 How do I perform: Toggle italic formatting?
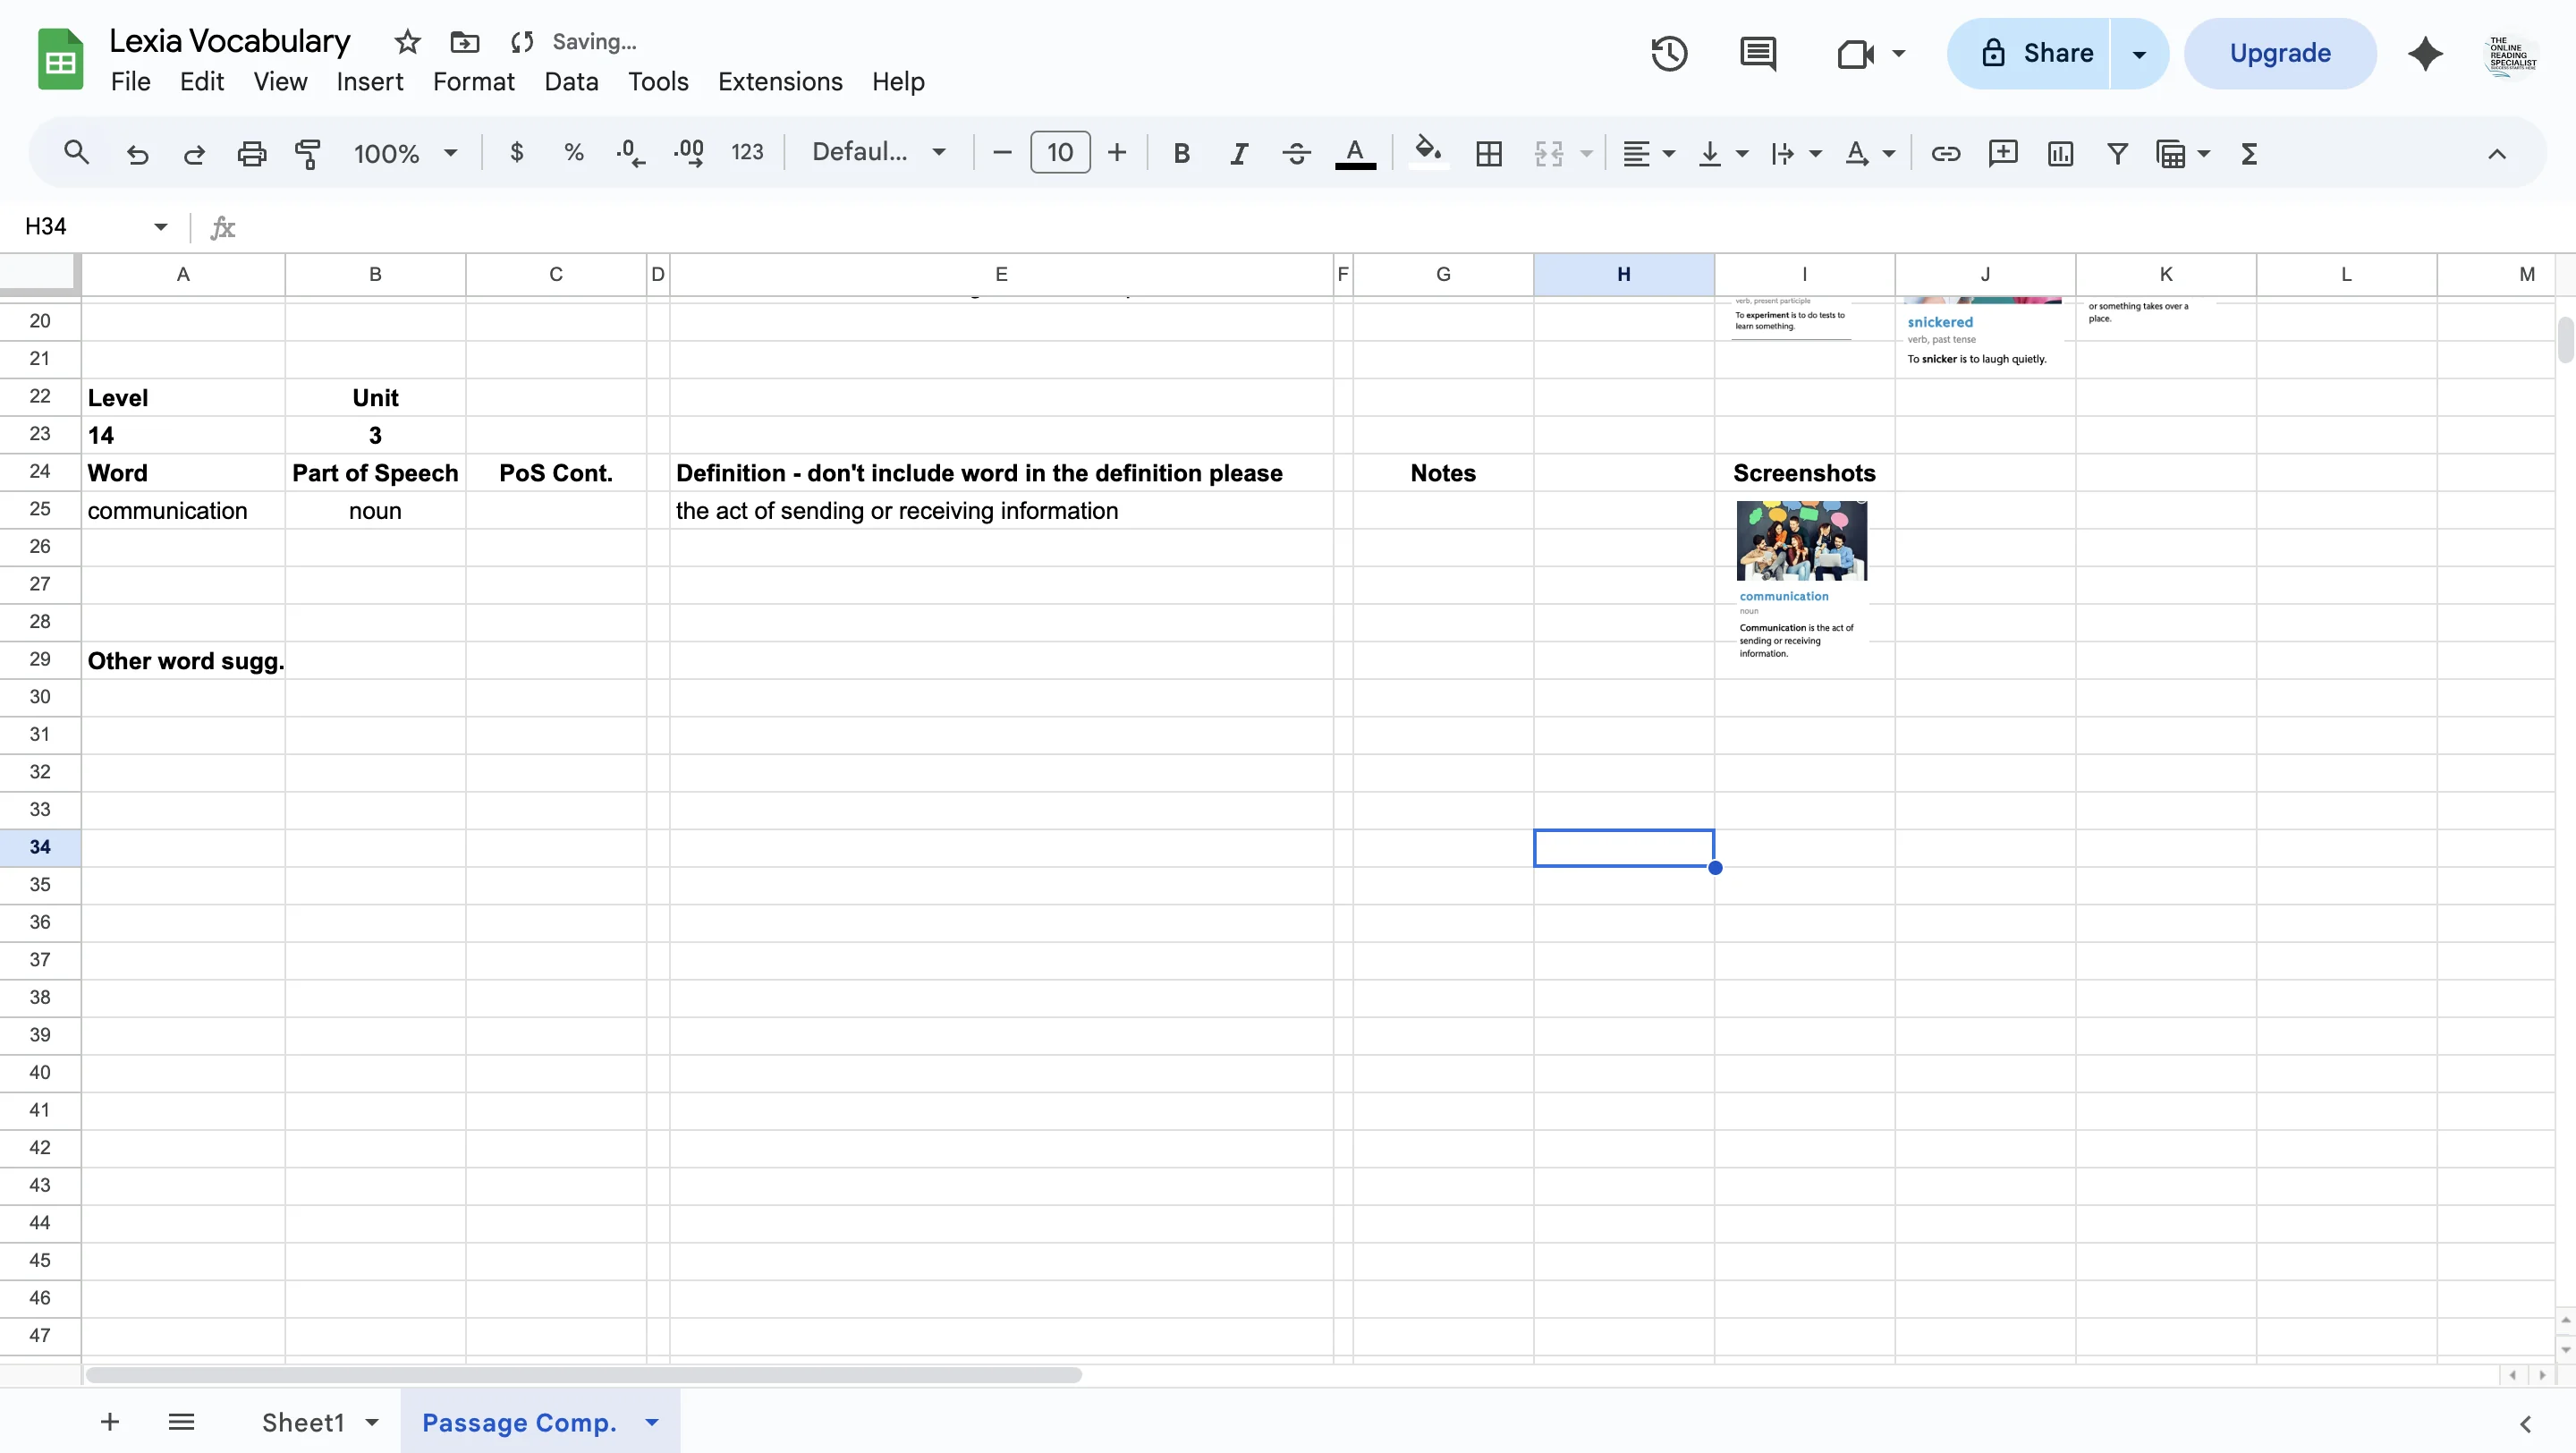(1237, 153)
